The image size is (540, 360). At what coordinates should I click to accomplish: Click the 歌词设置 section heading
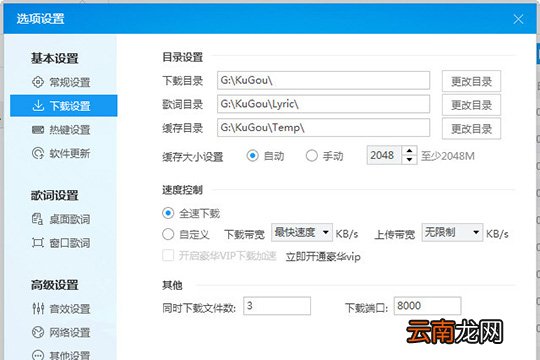coord(54,195)
